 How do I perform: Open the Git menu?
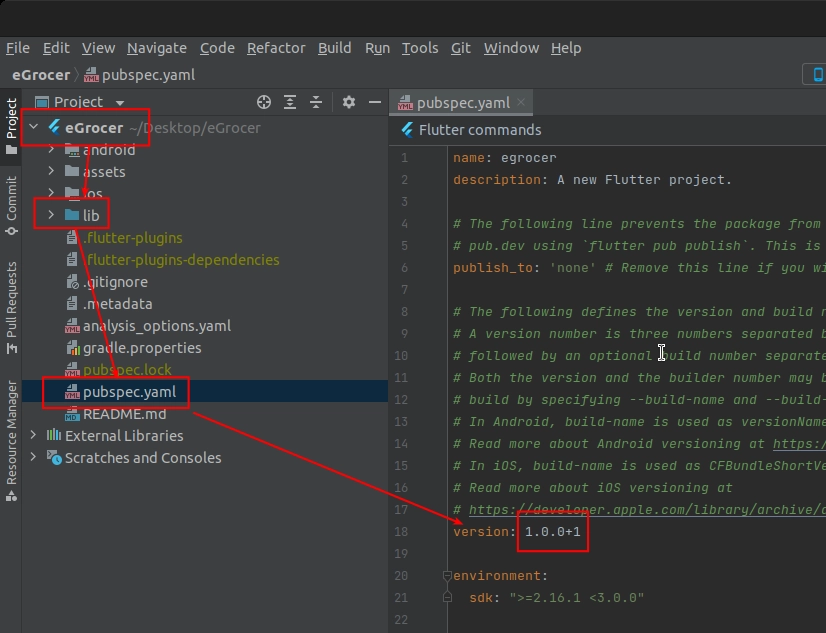[x=460, y=48]
